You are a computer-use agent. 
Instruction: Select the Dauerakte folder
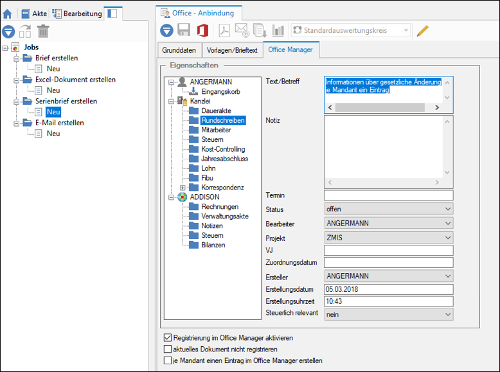click(x=216, y=111)
